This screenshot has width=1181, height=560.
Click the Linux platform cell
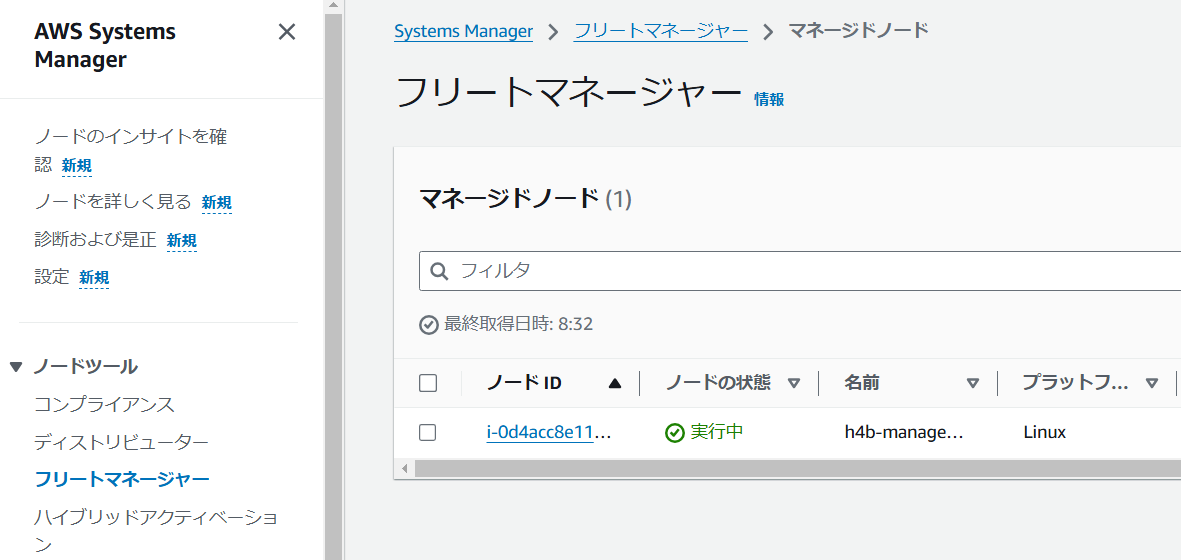click(x=1045, y=433)
